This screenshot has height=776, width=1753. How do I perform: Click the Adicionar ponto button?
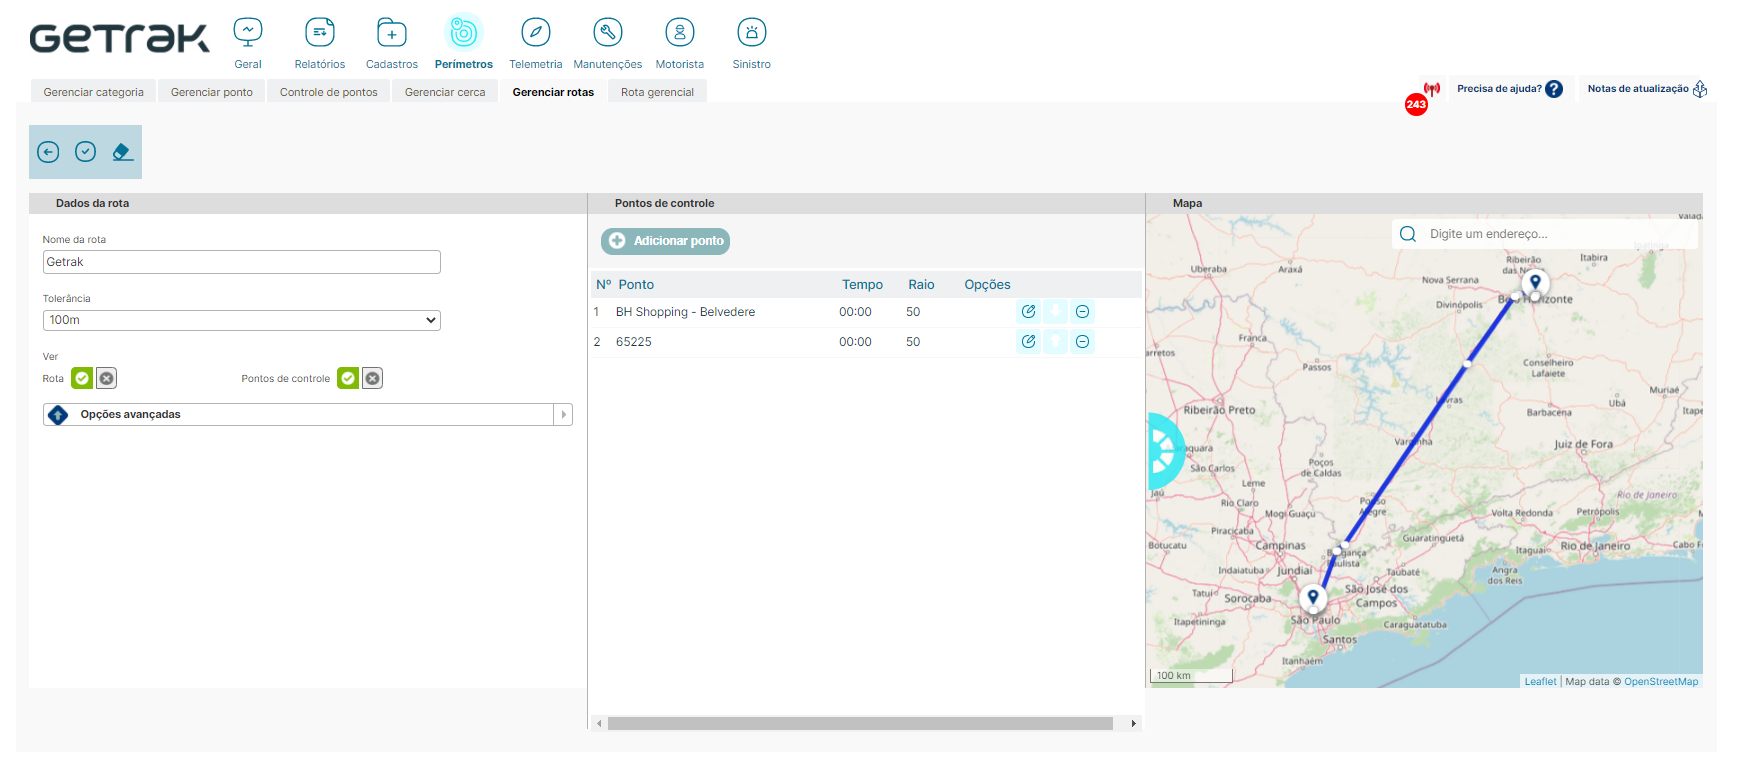click(665, 241)
